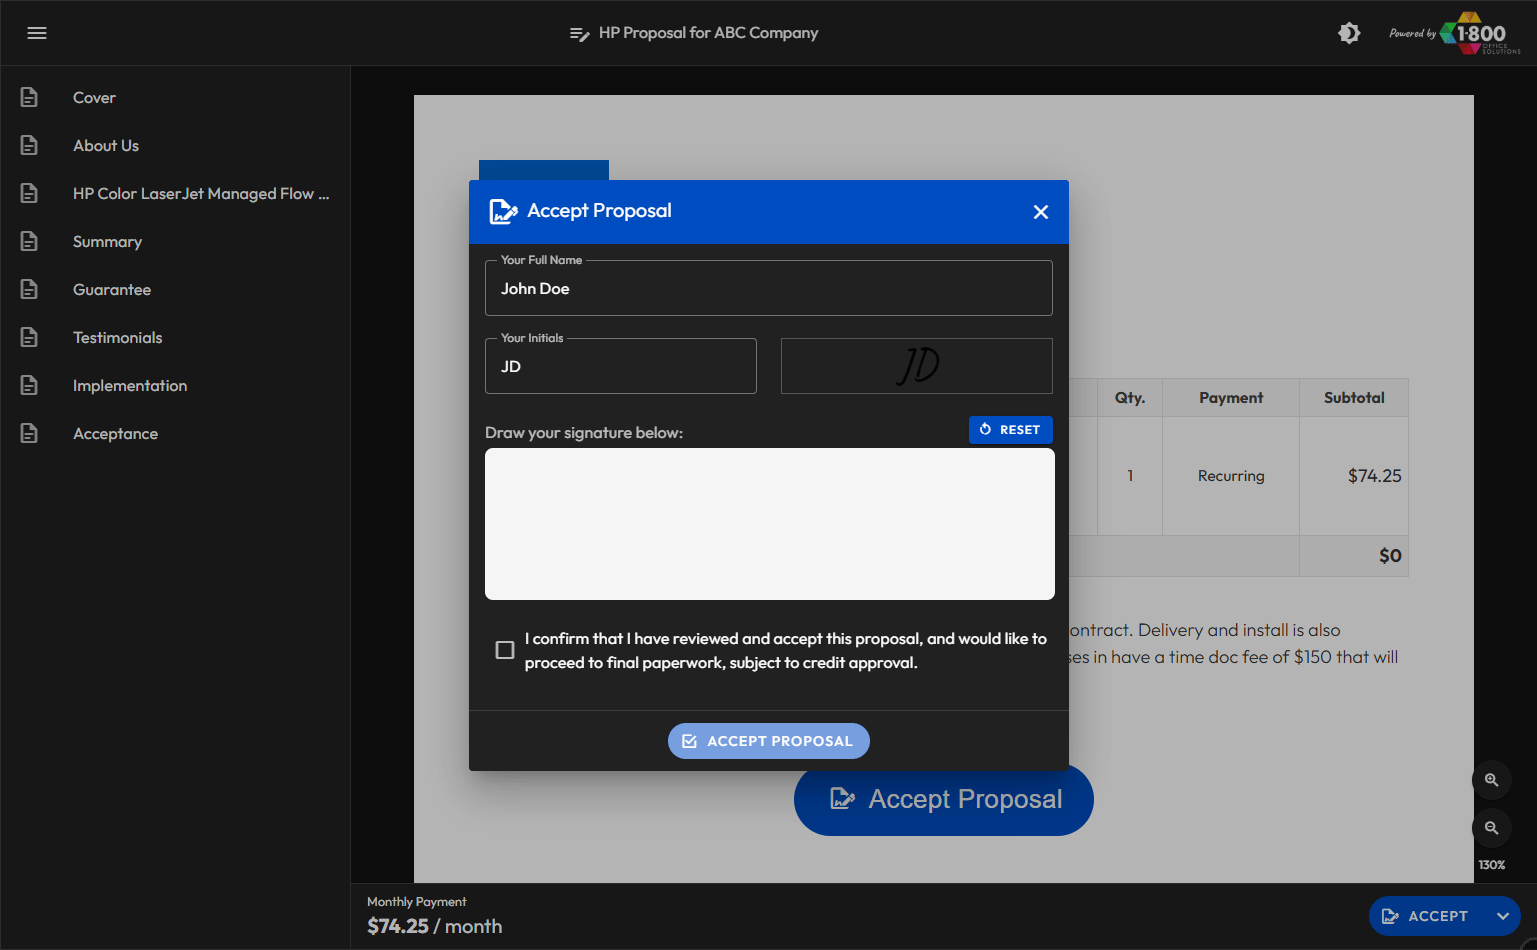Click the Your Initials field

coord(621,366)
